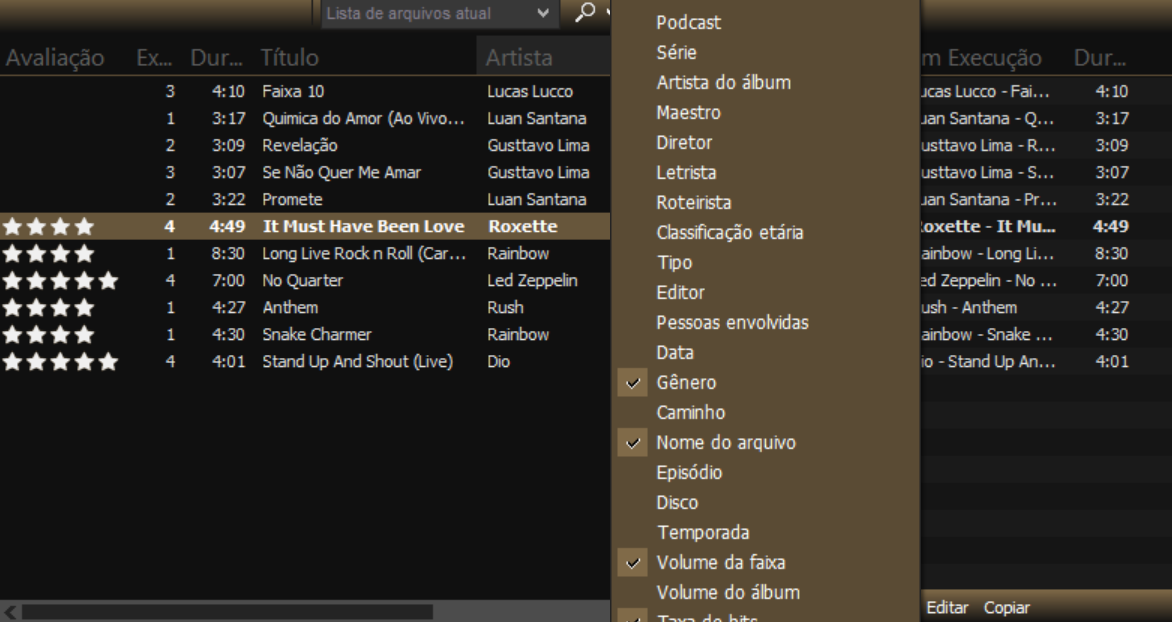
Task: Click the star rating of Stand Up And Shout
Action: [x=61, y=362]
